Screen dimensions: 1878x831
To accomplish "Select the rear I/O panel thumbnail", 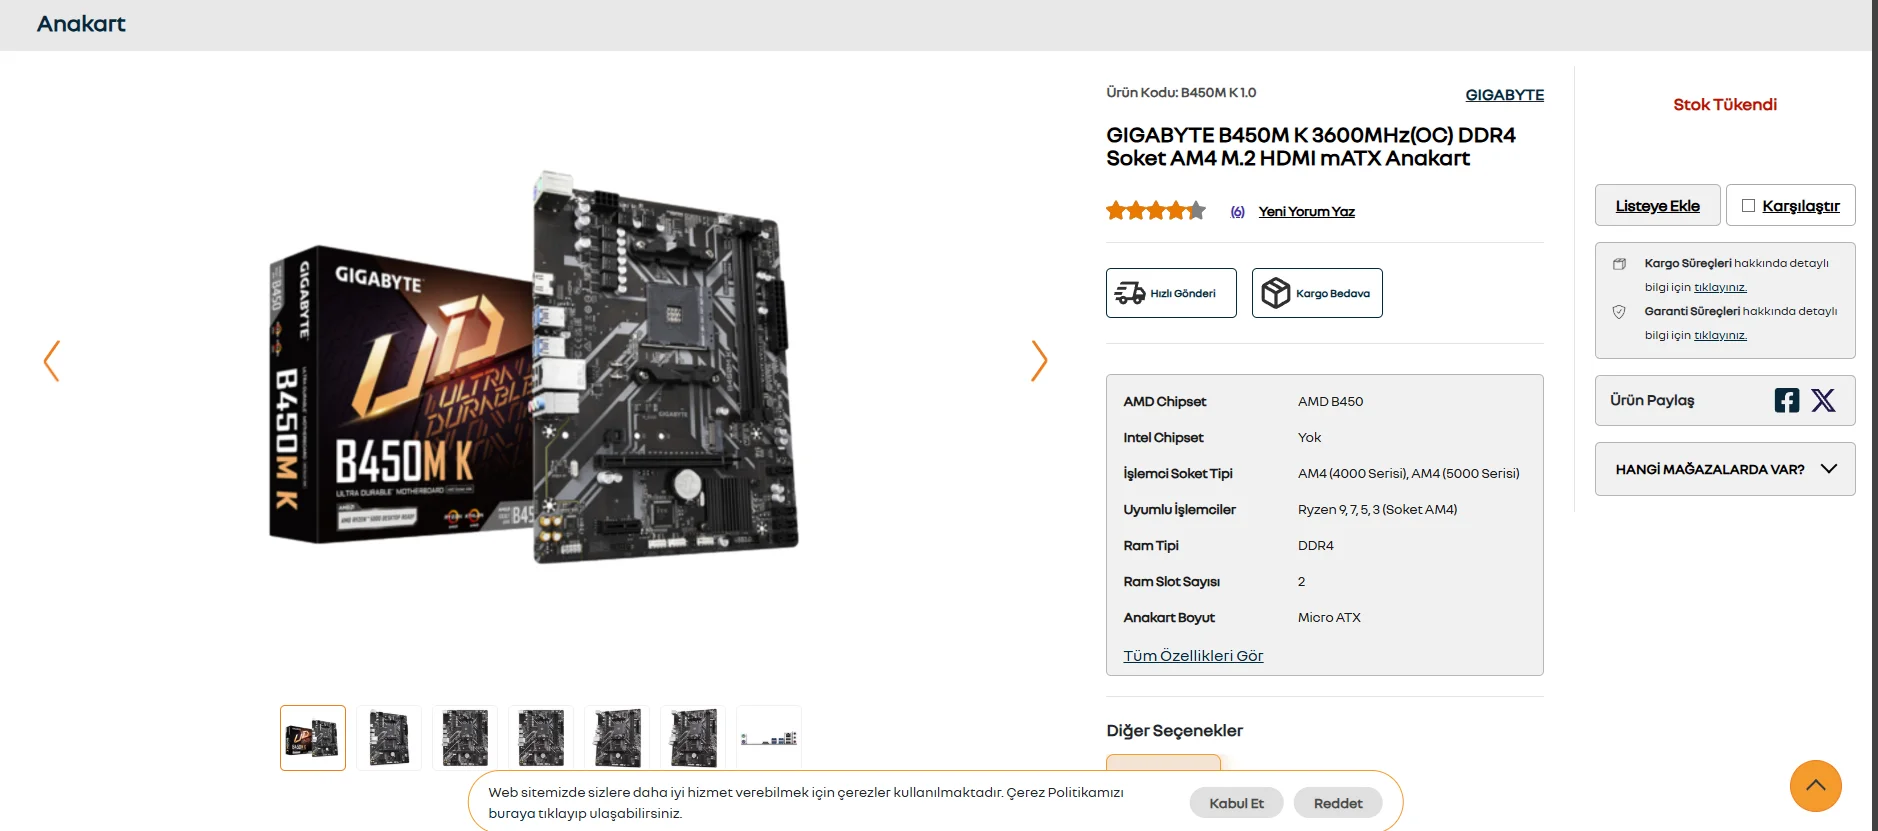I will [769, 738].
